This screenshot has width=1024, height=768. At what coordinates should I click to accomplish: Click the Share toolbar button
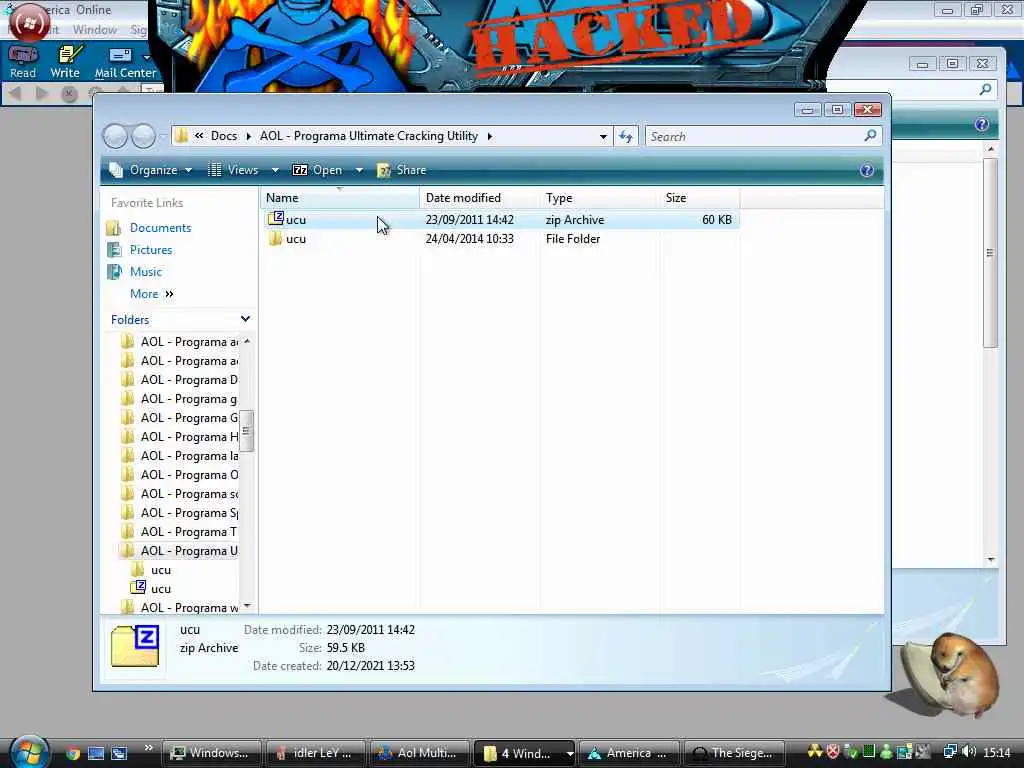pos(402,170)
